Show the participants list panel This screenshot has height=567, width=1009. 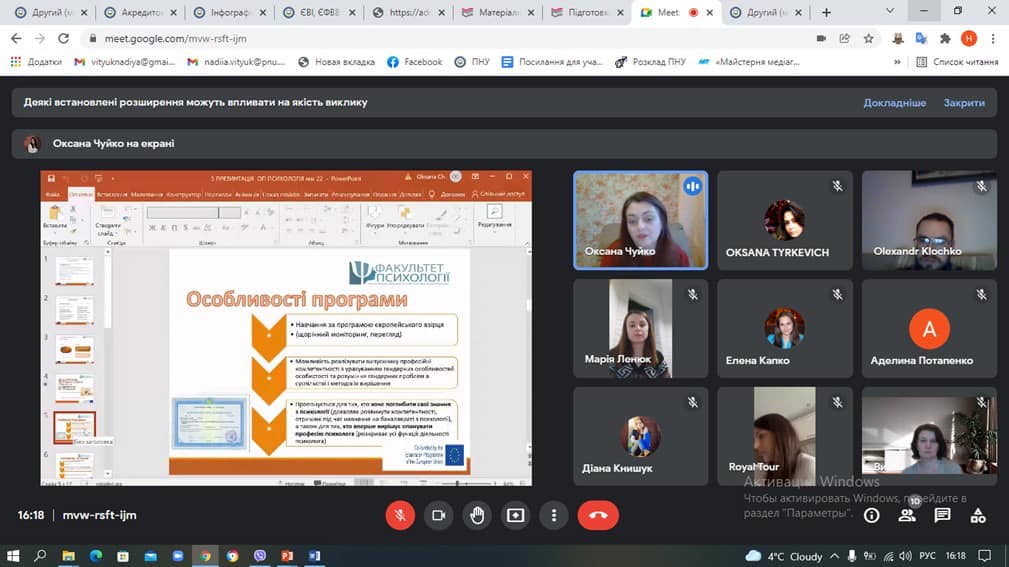(x=907, y=515)
